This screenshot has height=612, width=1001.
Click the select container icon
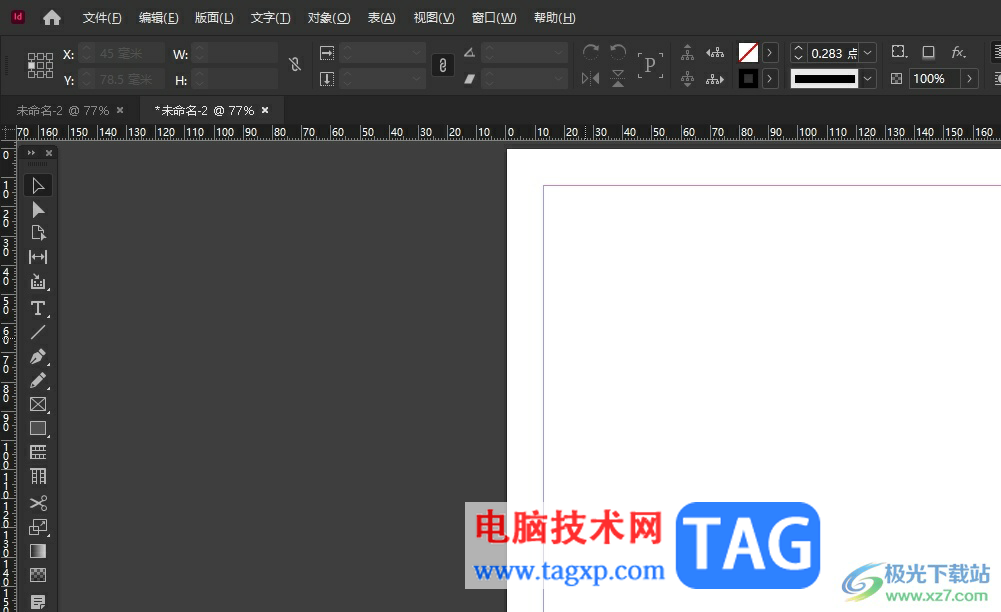click(x=687, y=52)
